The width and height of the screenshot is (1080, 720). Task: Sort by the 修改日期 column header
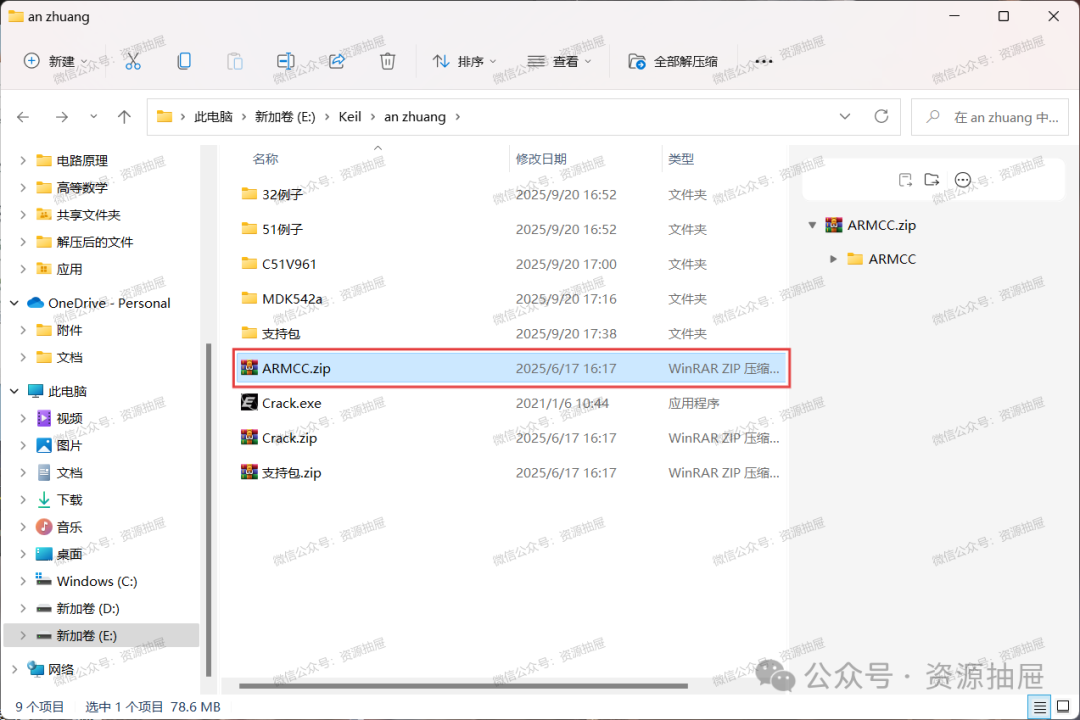(x=541, y=159)
